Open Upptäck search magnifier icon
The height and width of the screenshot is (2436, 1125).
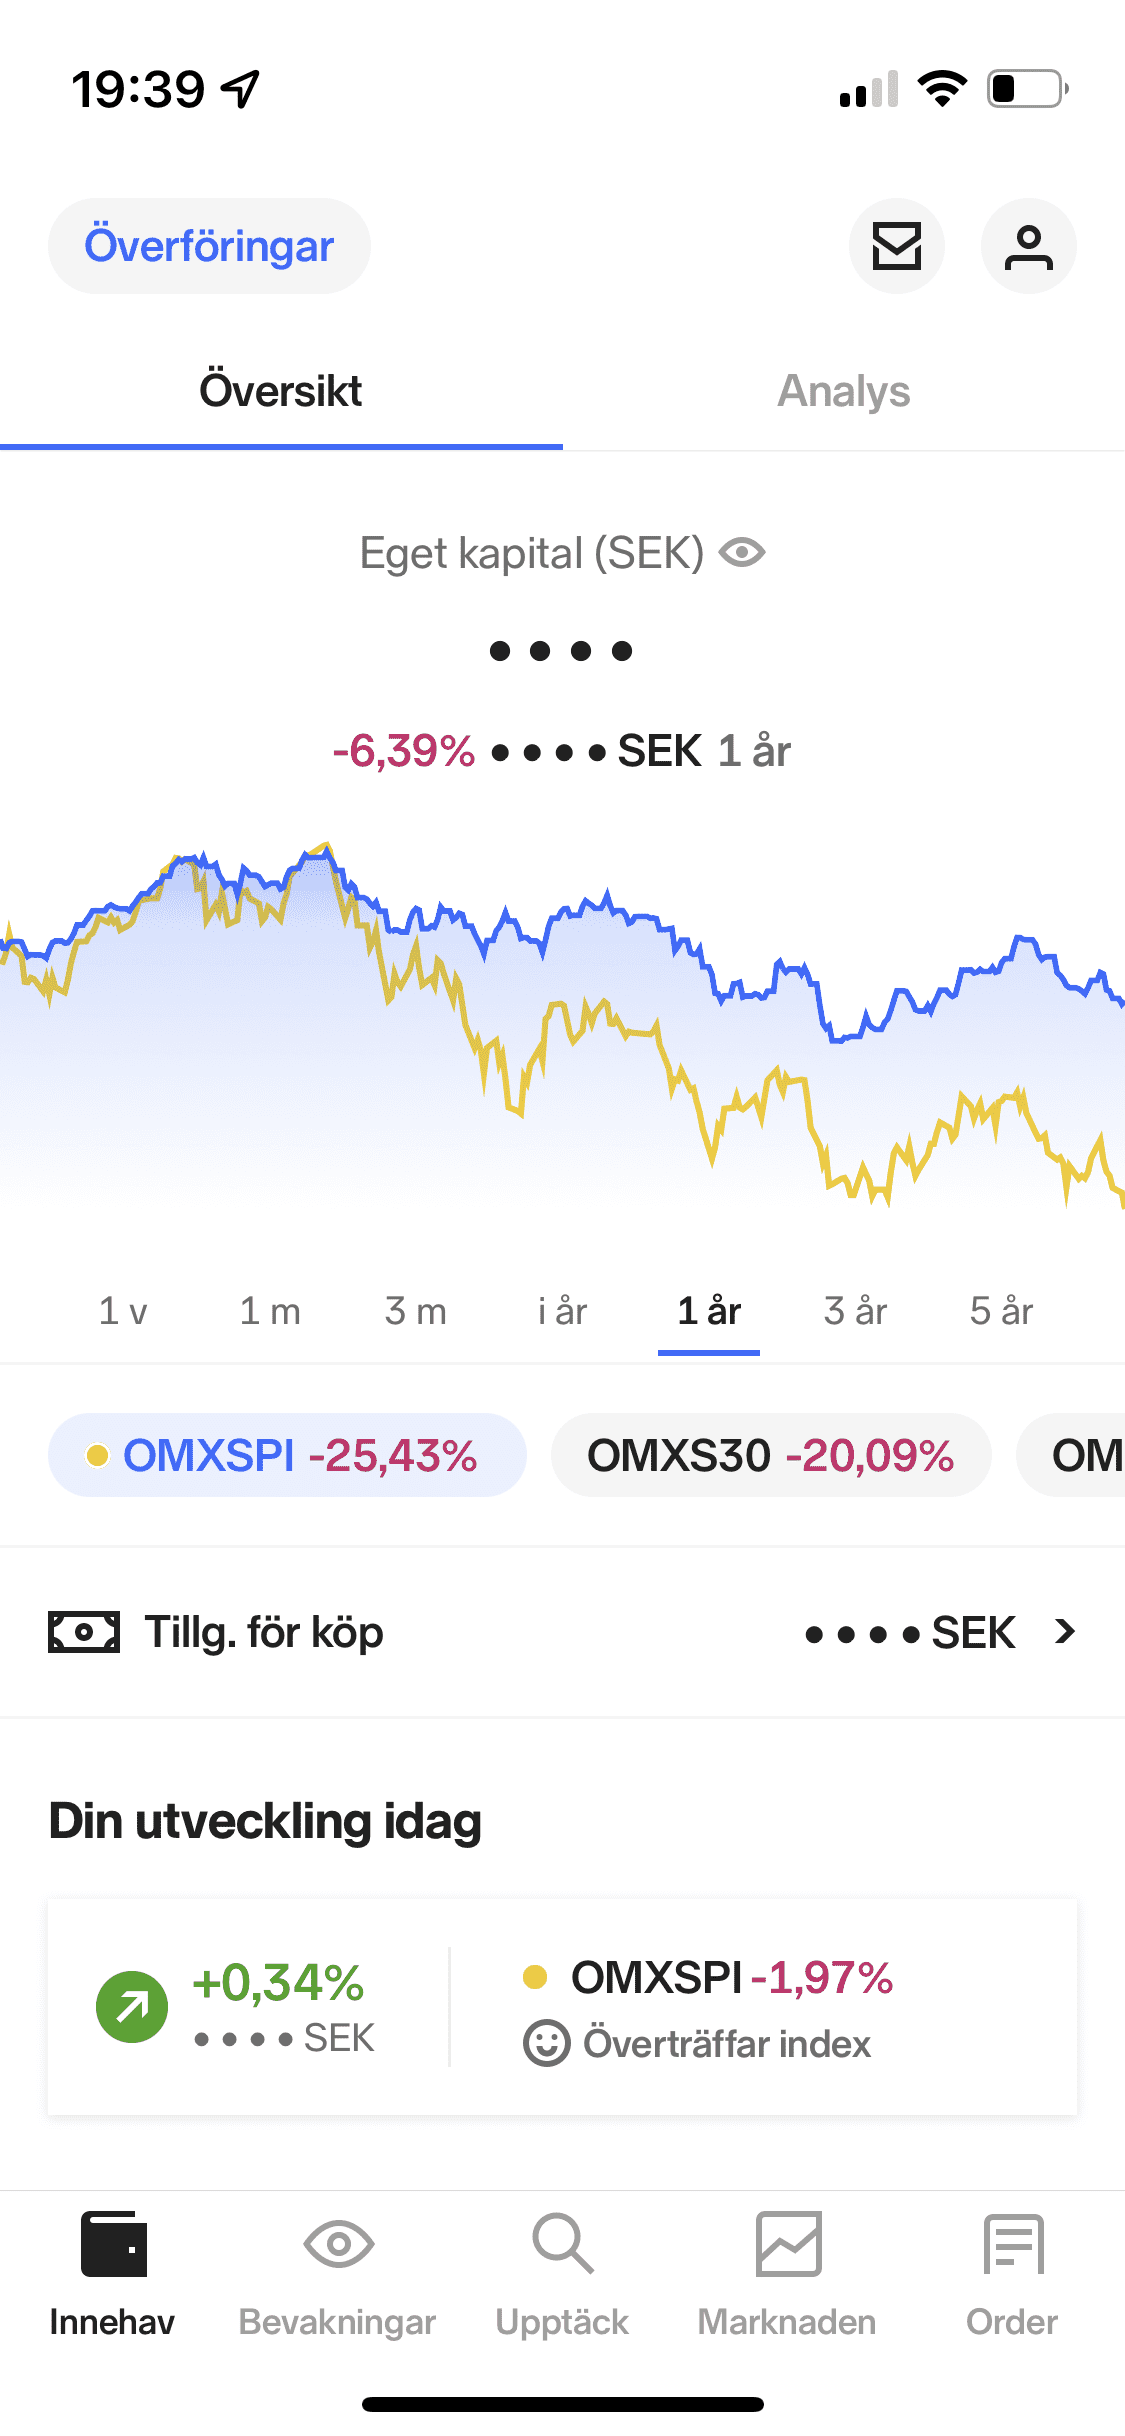coord(563,2244)
